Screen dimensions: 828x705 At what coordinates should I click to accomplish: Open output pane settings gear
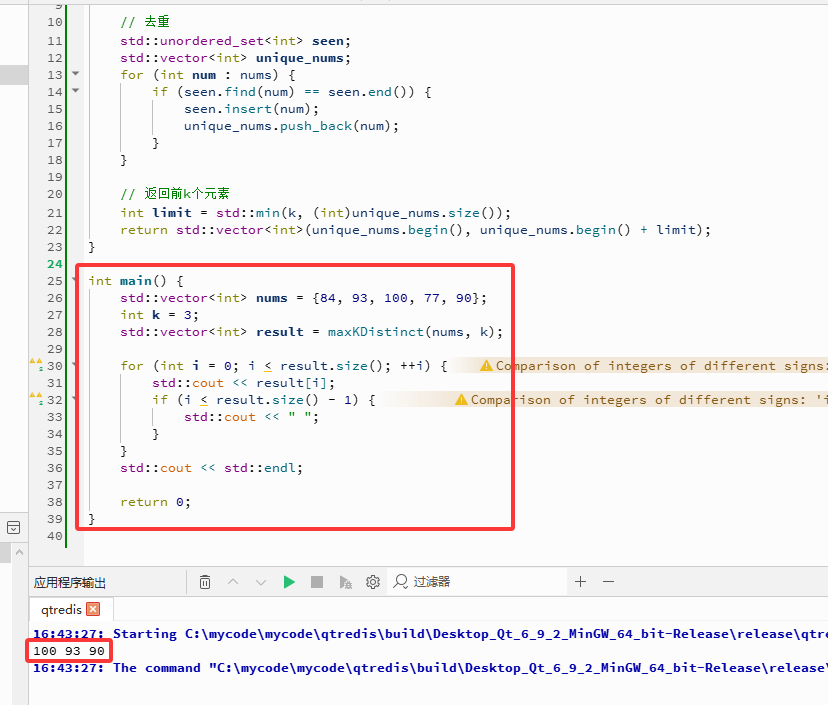(x=373, y=582)
